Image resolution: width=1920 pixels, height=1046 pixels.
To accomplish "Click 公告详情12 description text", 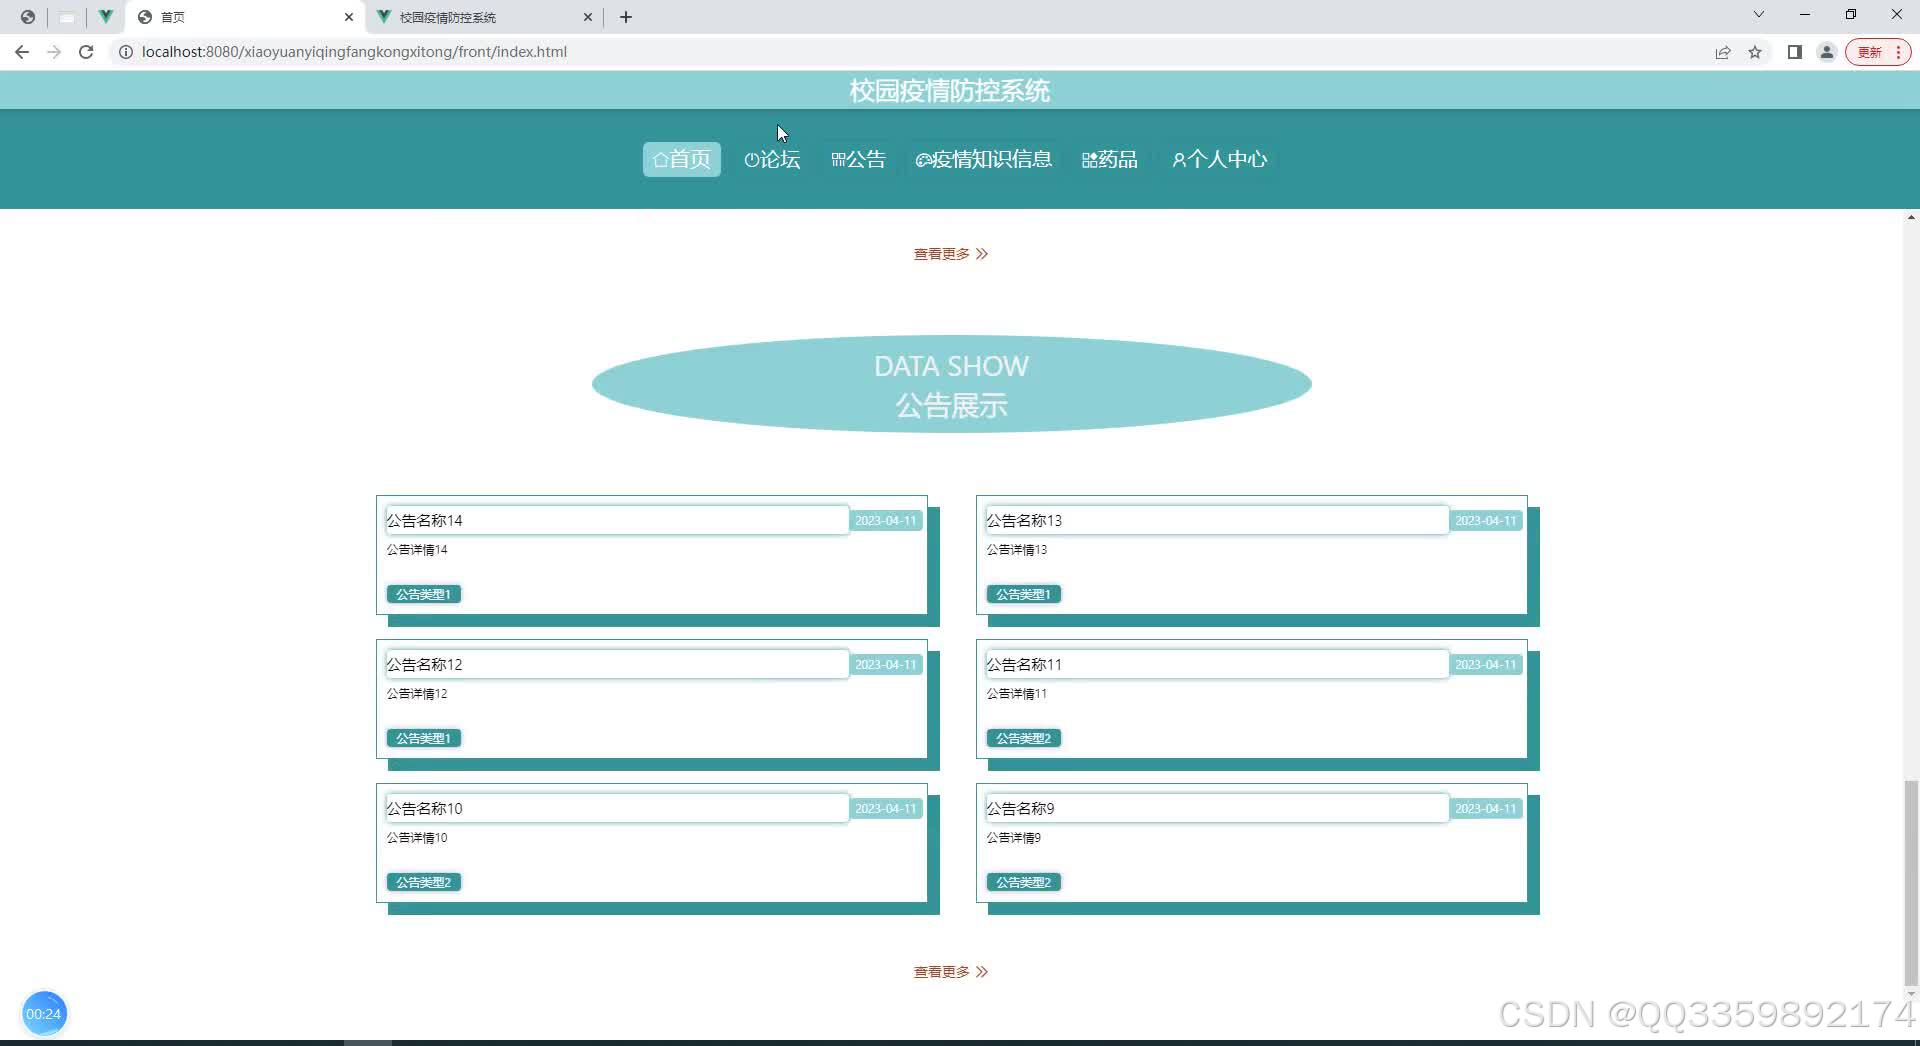I will coord(417,694).
